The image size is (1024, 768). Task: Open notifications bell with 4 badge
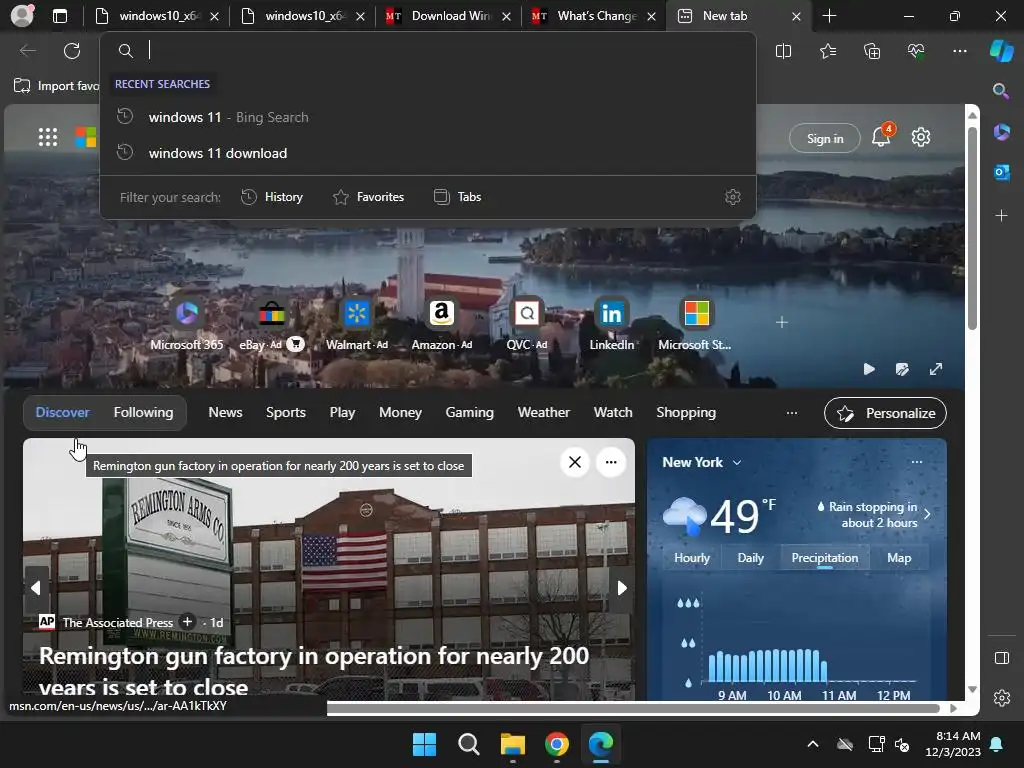click(x=881, y=136)
